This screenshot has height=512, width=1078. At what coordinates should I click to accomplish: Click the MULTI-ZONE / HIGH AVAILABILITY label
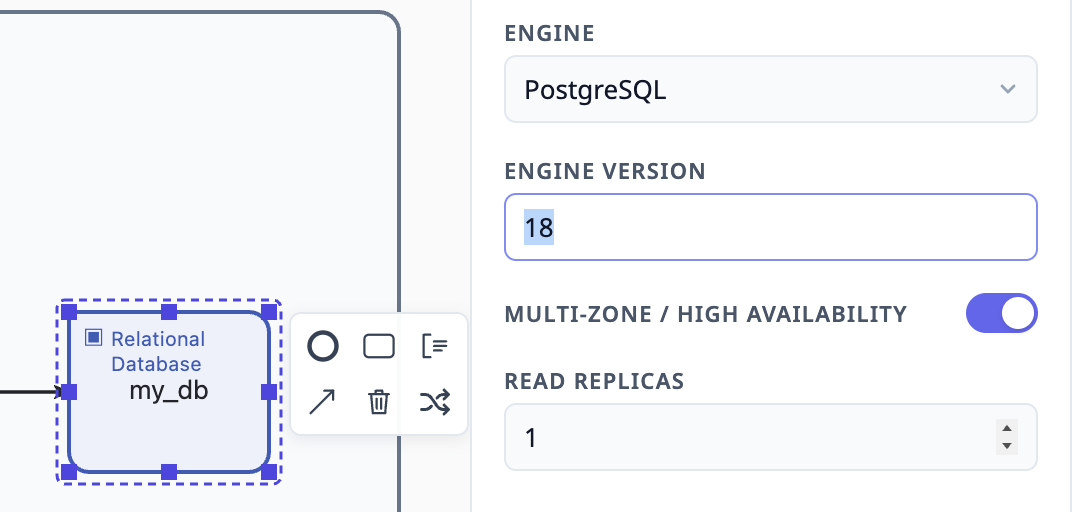pos(705,314)
